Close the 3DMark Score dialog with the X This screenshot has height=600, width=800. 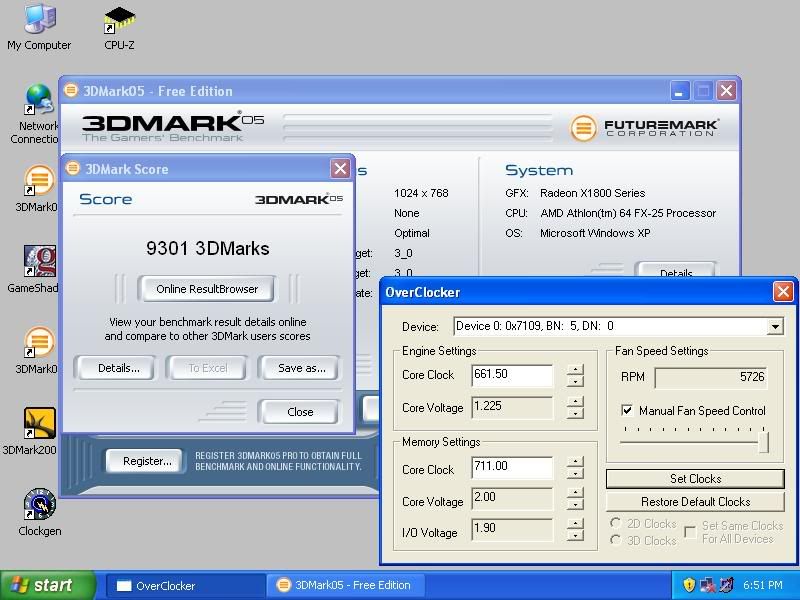click(x=340, y=168)
